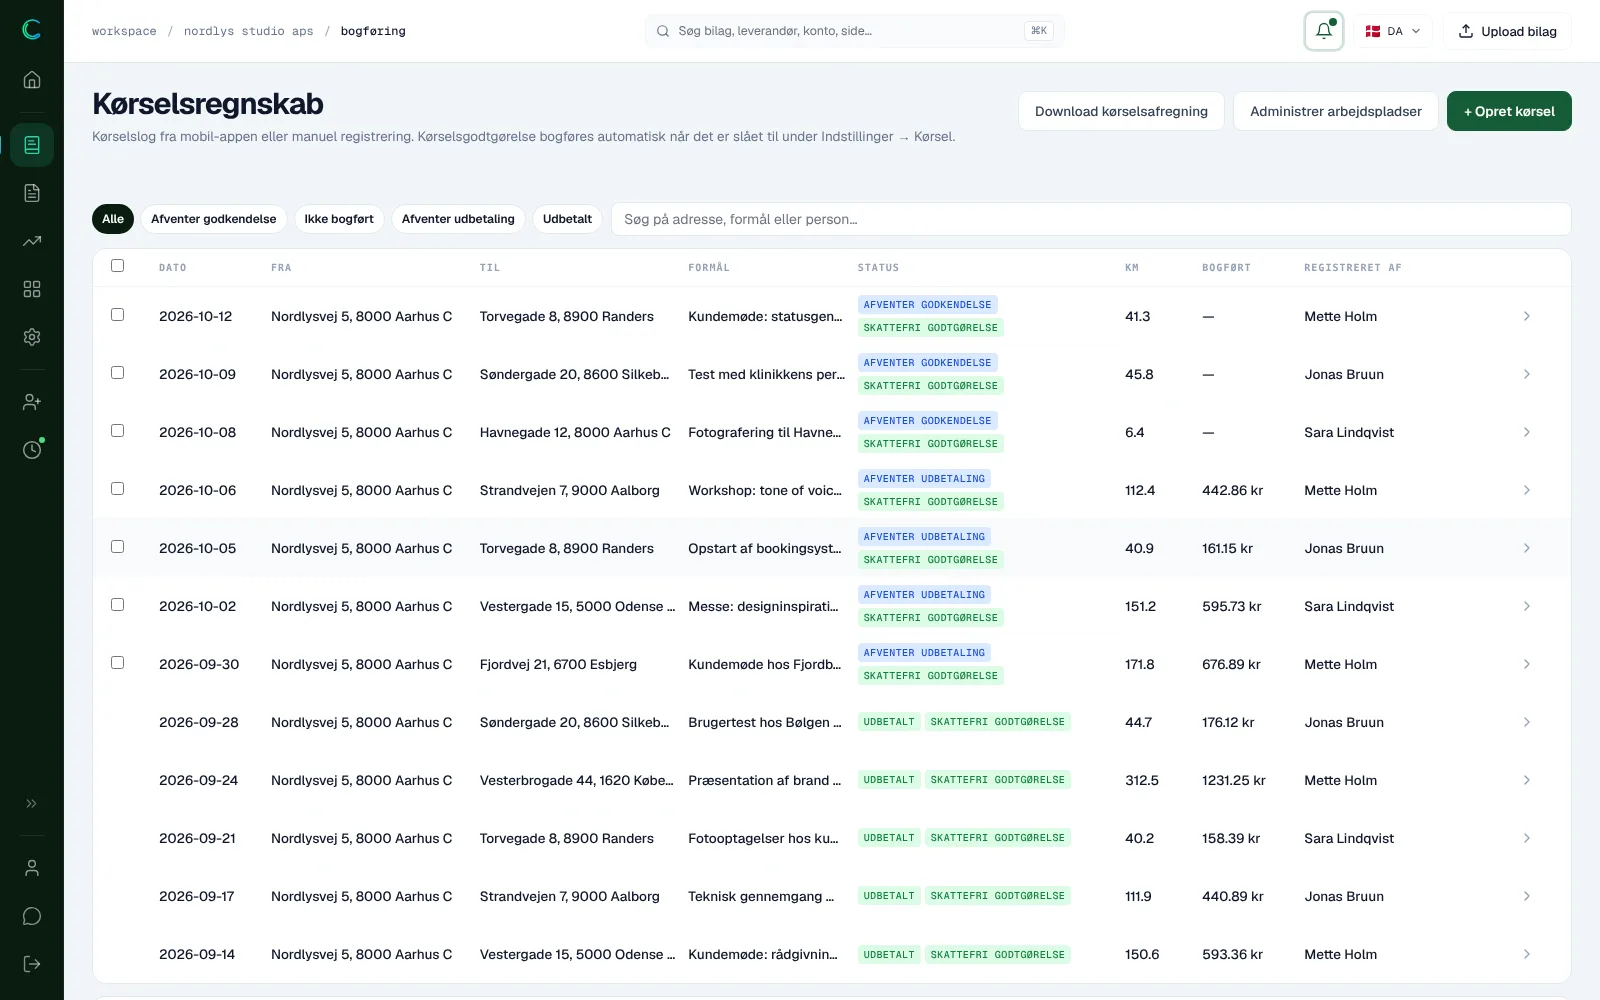Expand the sidebar with double chevron
The image size is (1600, 1000).
point(32,803)
